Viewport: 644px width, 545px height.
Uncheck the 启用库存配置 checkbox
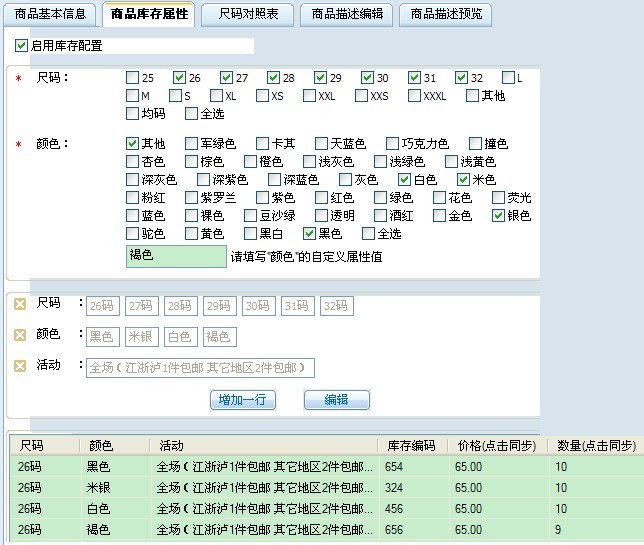[22, 46]
